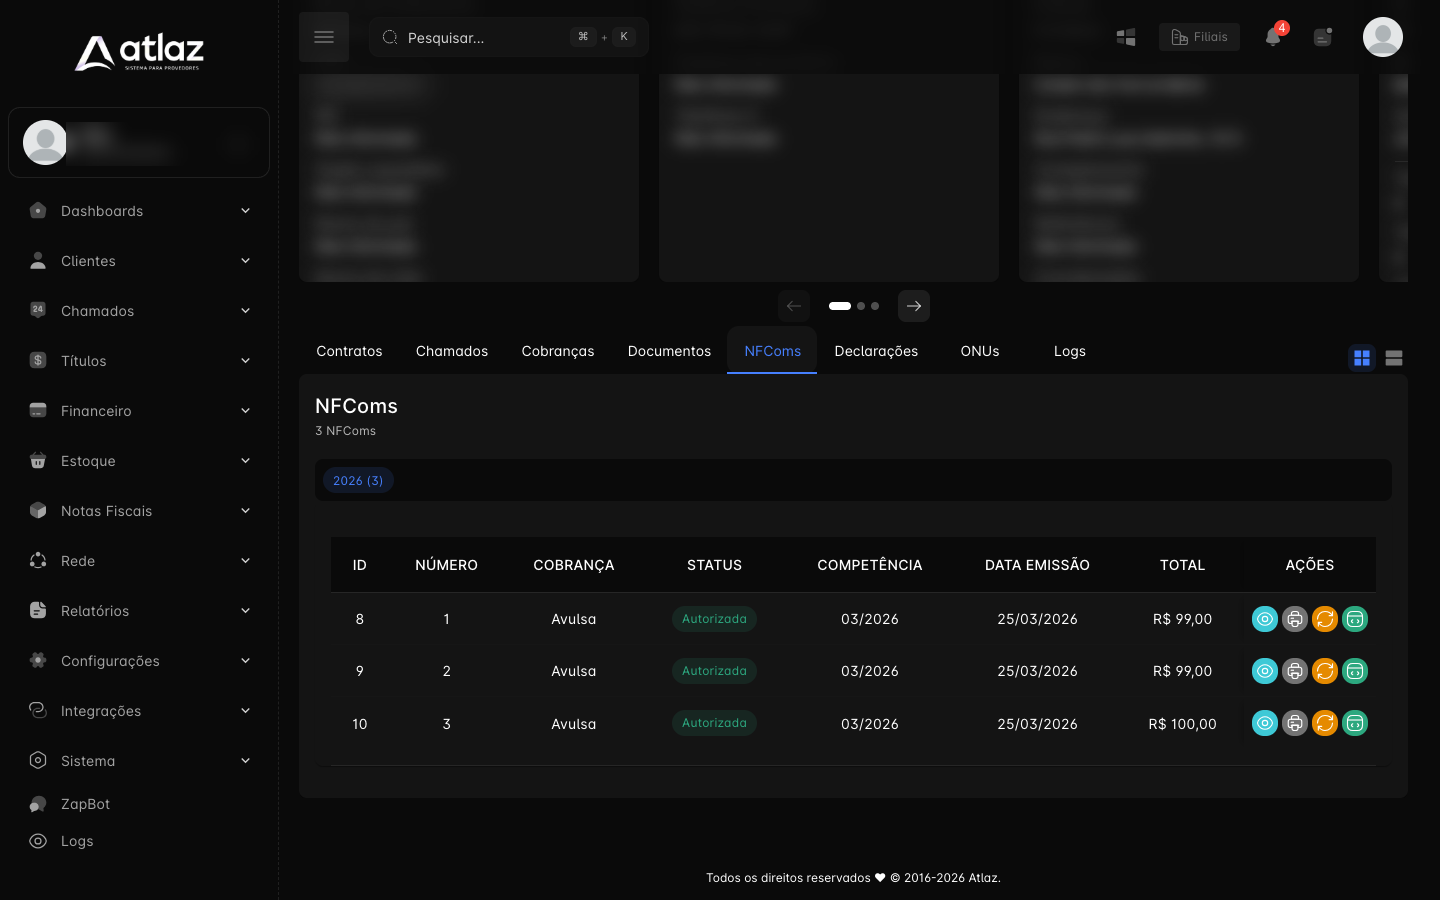
Task: Print NFCom ID 10 via printer icon
Action: [x=1295, y=723]
